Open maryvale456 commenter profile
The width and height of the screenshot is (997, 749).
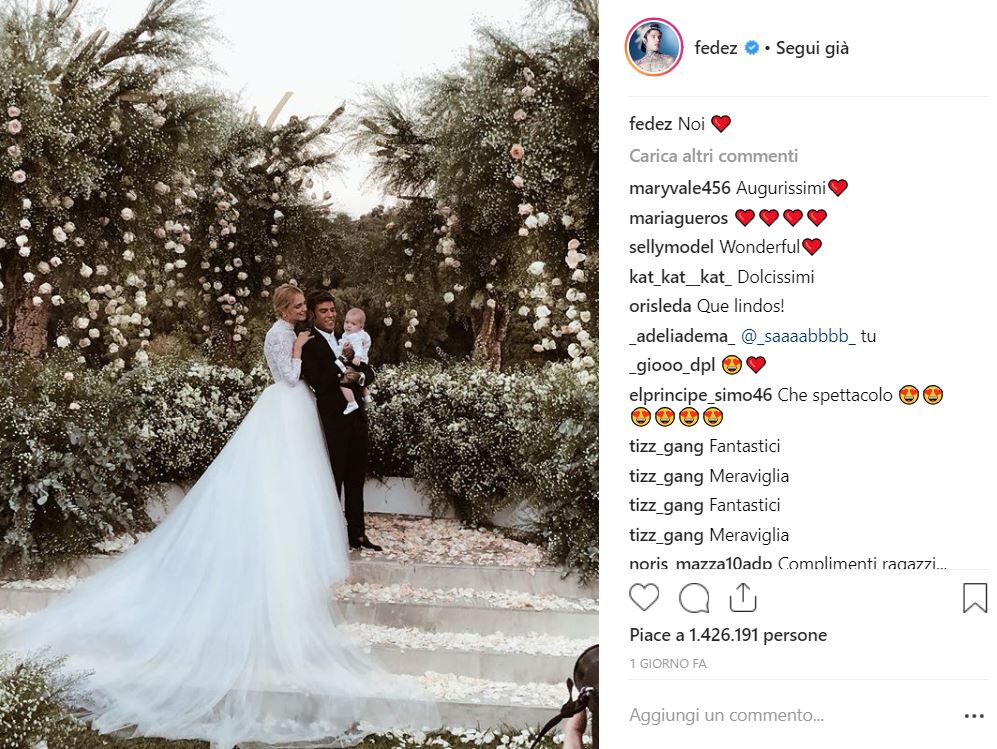pos(680,188)
